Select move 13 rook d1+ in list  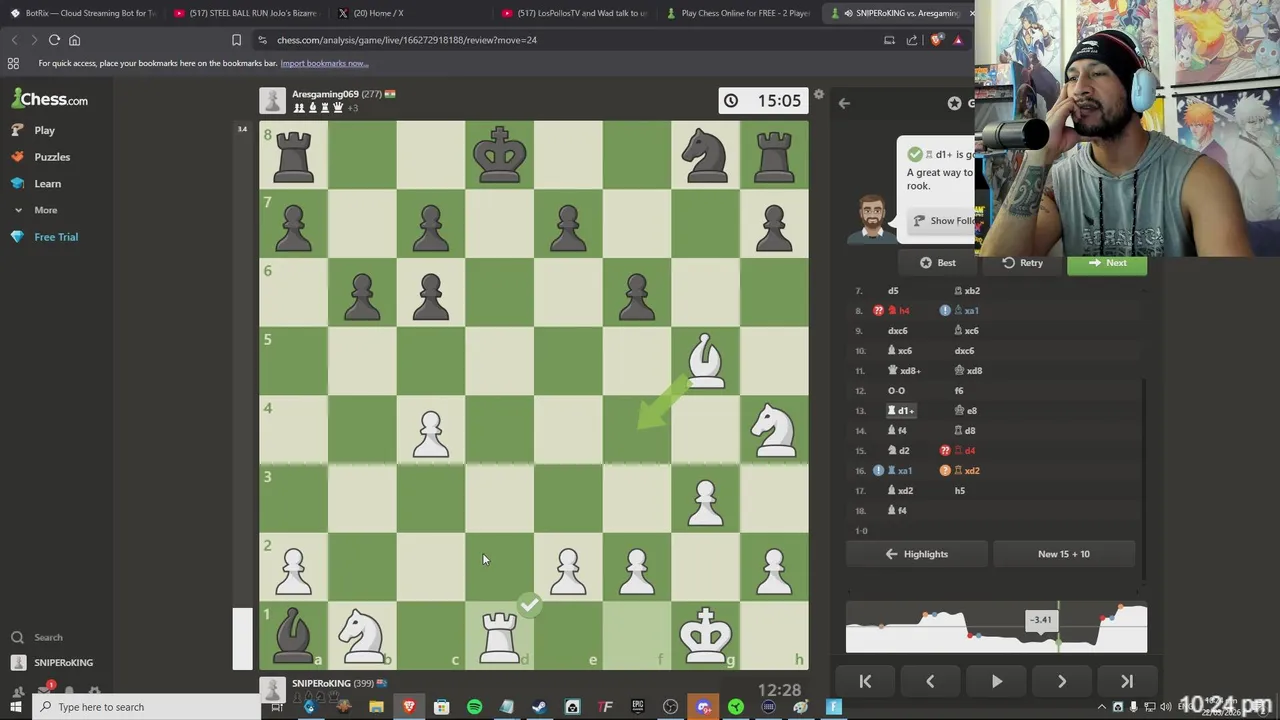click(x=901, y=411)
